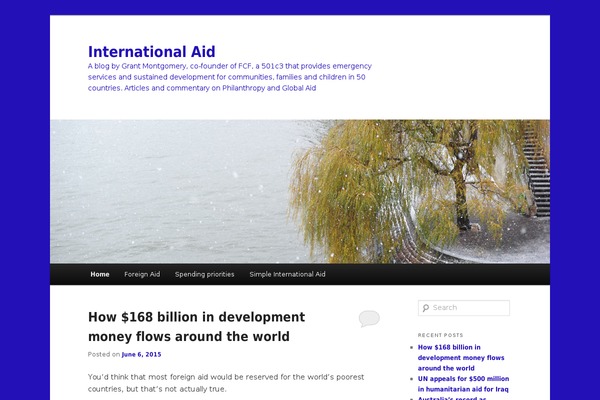Click the comment bubble icon beside post title

pos(369,318)
